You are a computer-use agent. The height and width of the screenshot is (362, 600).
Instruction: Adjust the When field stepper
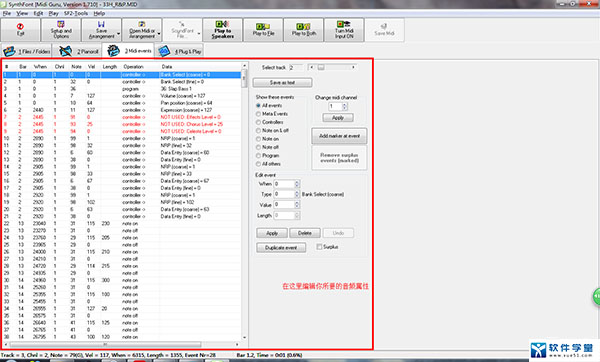tap(297, 184)
